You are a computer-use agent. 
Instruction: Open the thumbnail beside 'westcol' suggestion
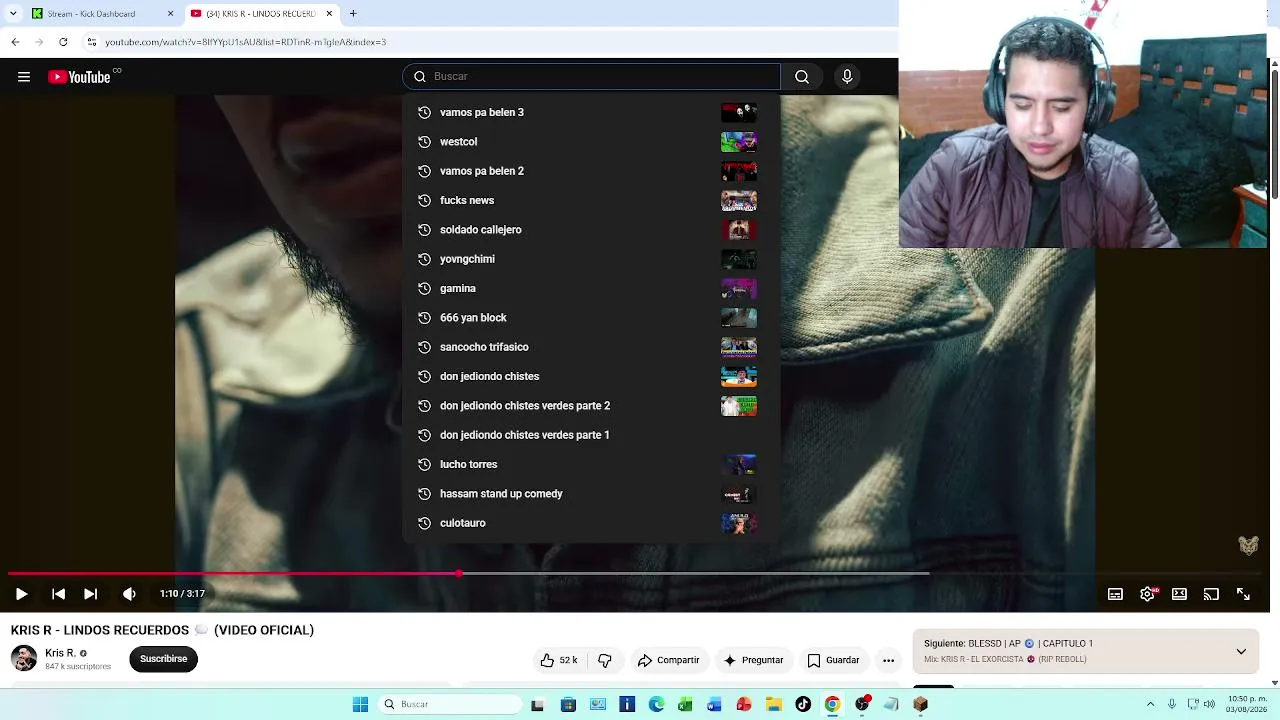(739, 142)
